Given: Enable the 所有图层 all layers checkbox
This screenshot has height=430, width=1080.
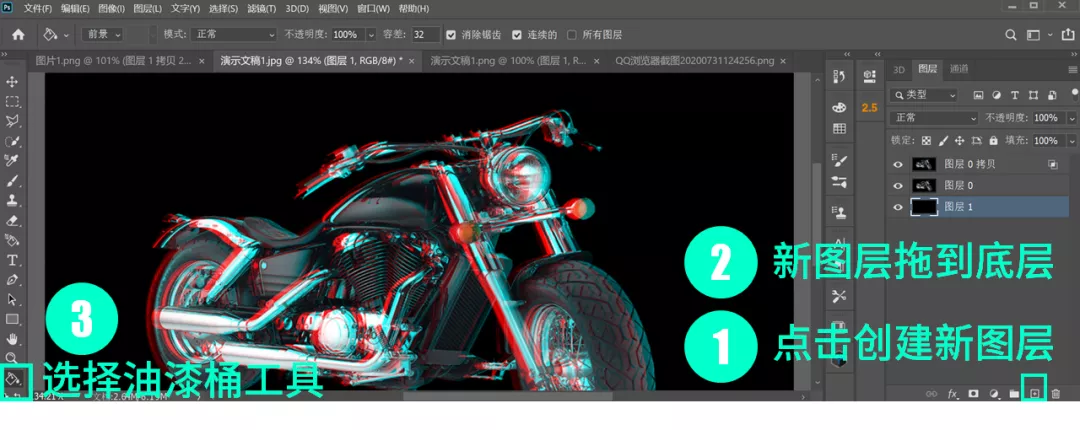Looking at the screenshot, I should (572, 34).
